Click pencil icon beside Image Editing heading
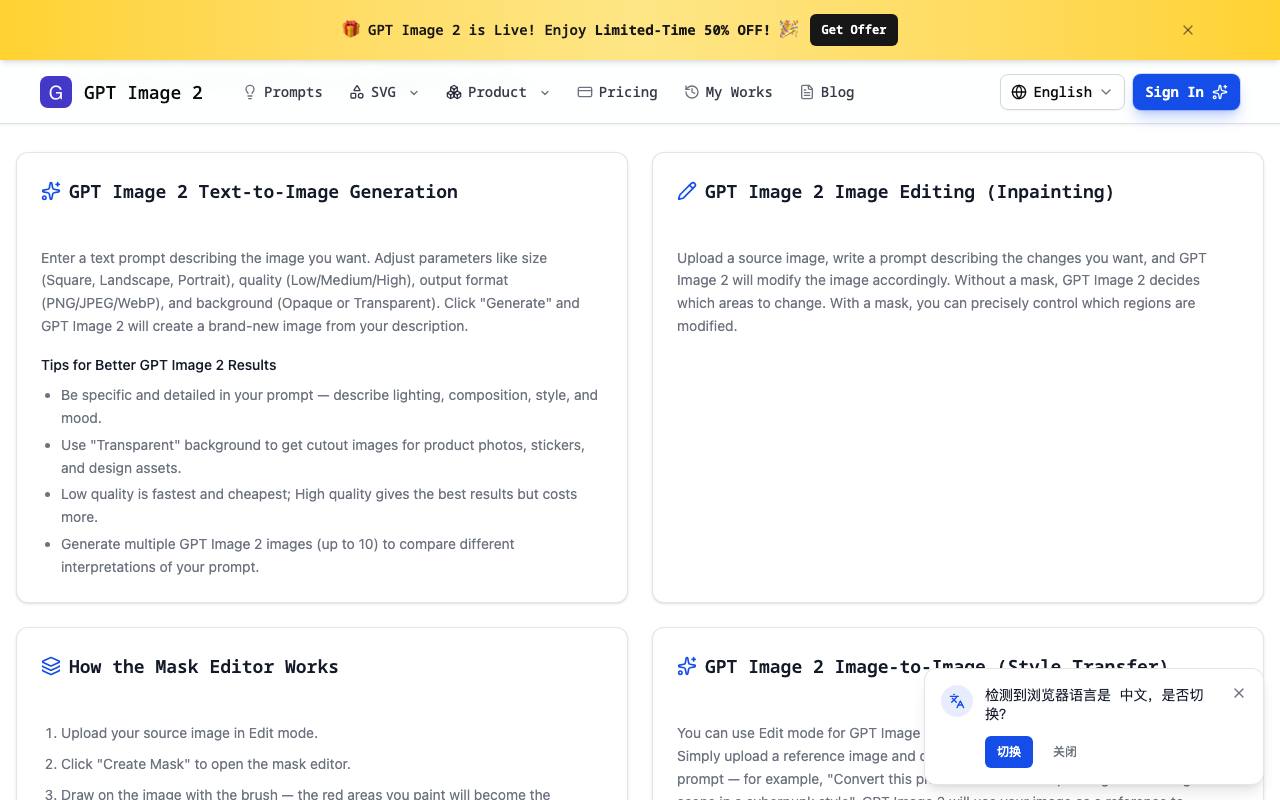The image size is (1280, 800). (x=687, y=191)
